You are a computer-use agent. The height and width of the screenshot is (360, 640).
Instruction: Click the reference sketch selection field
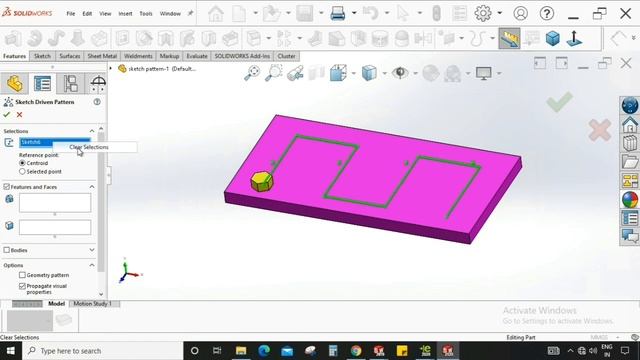(x=55, y=142)
